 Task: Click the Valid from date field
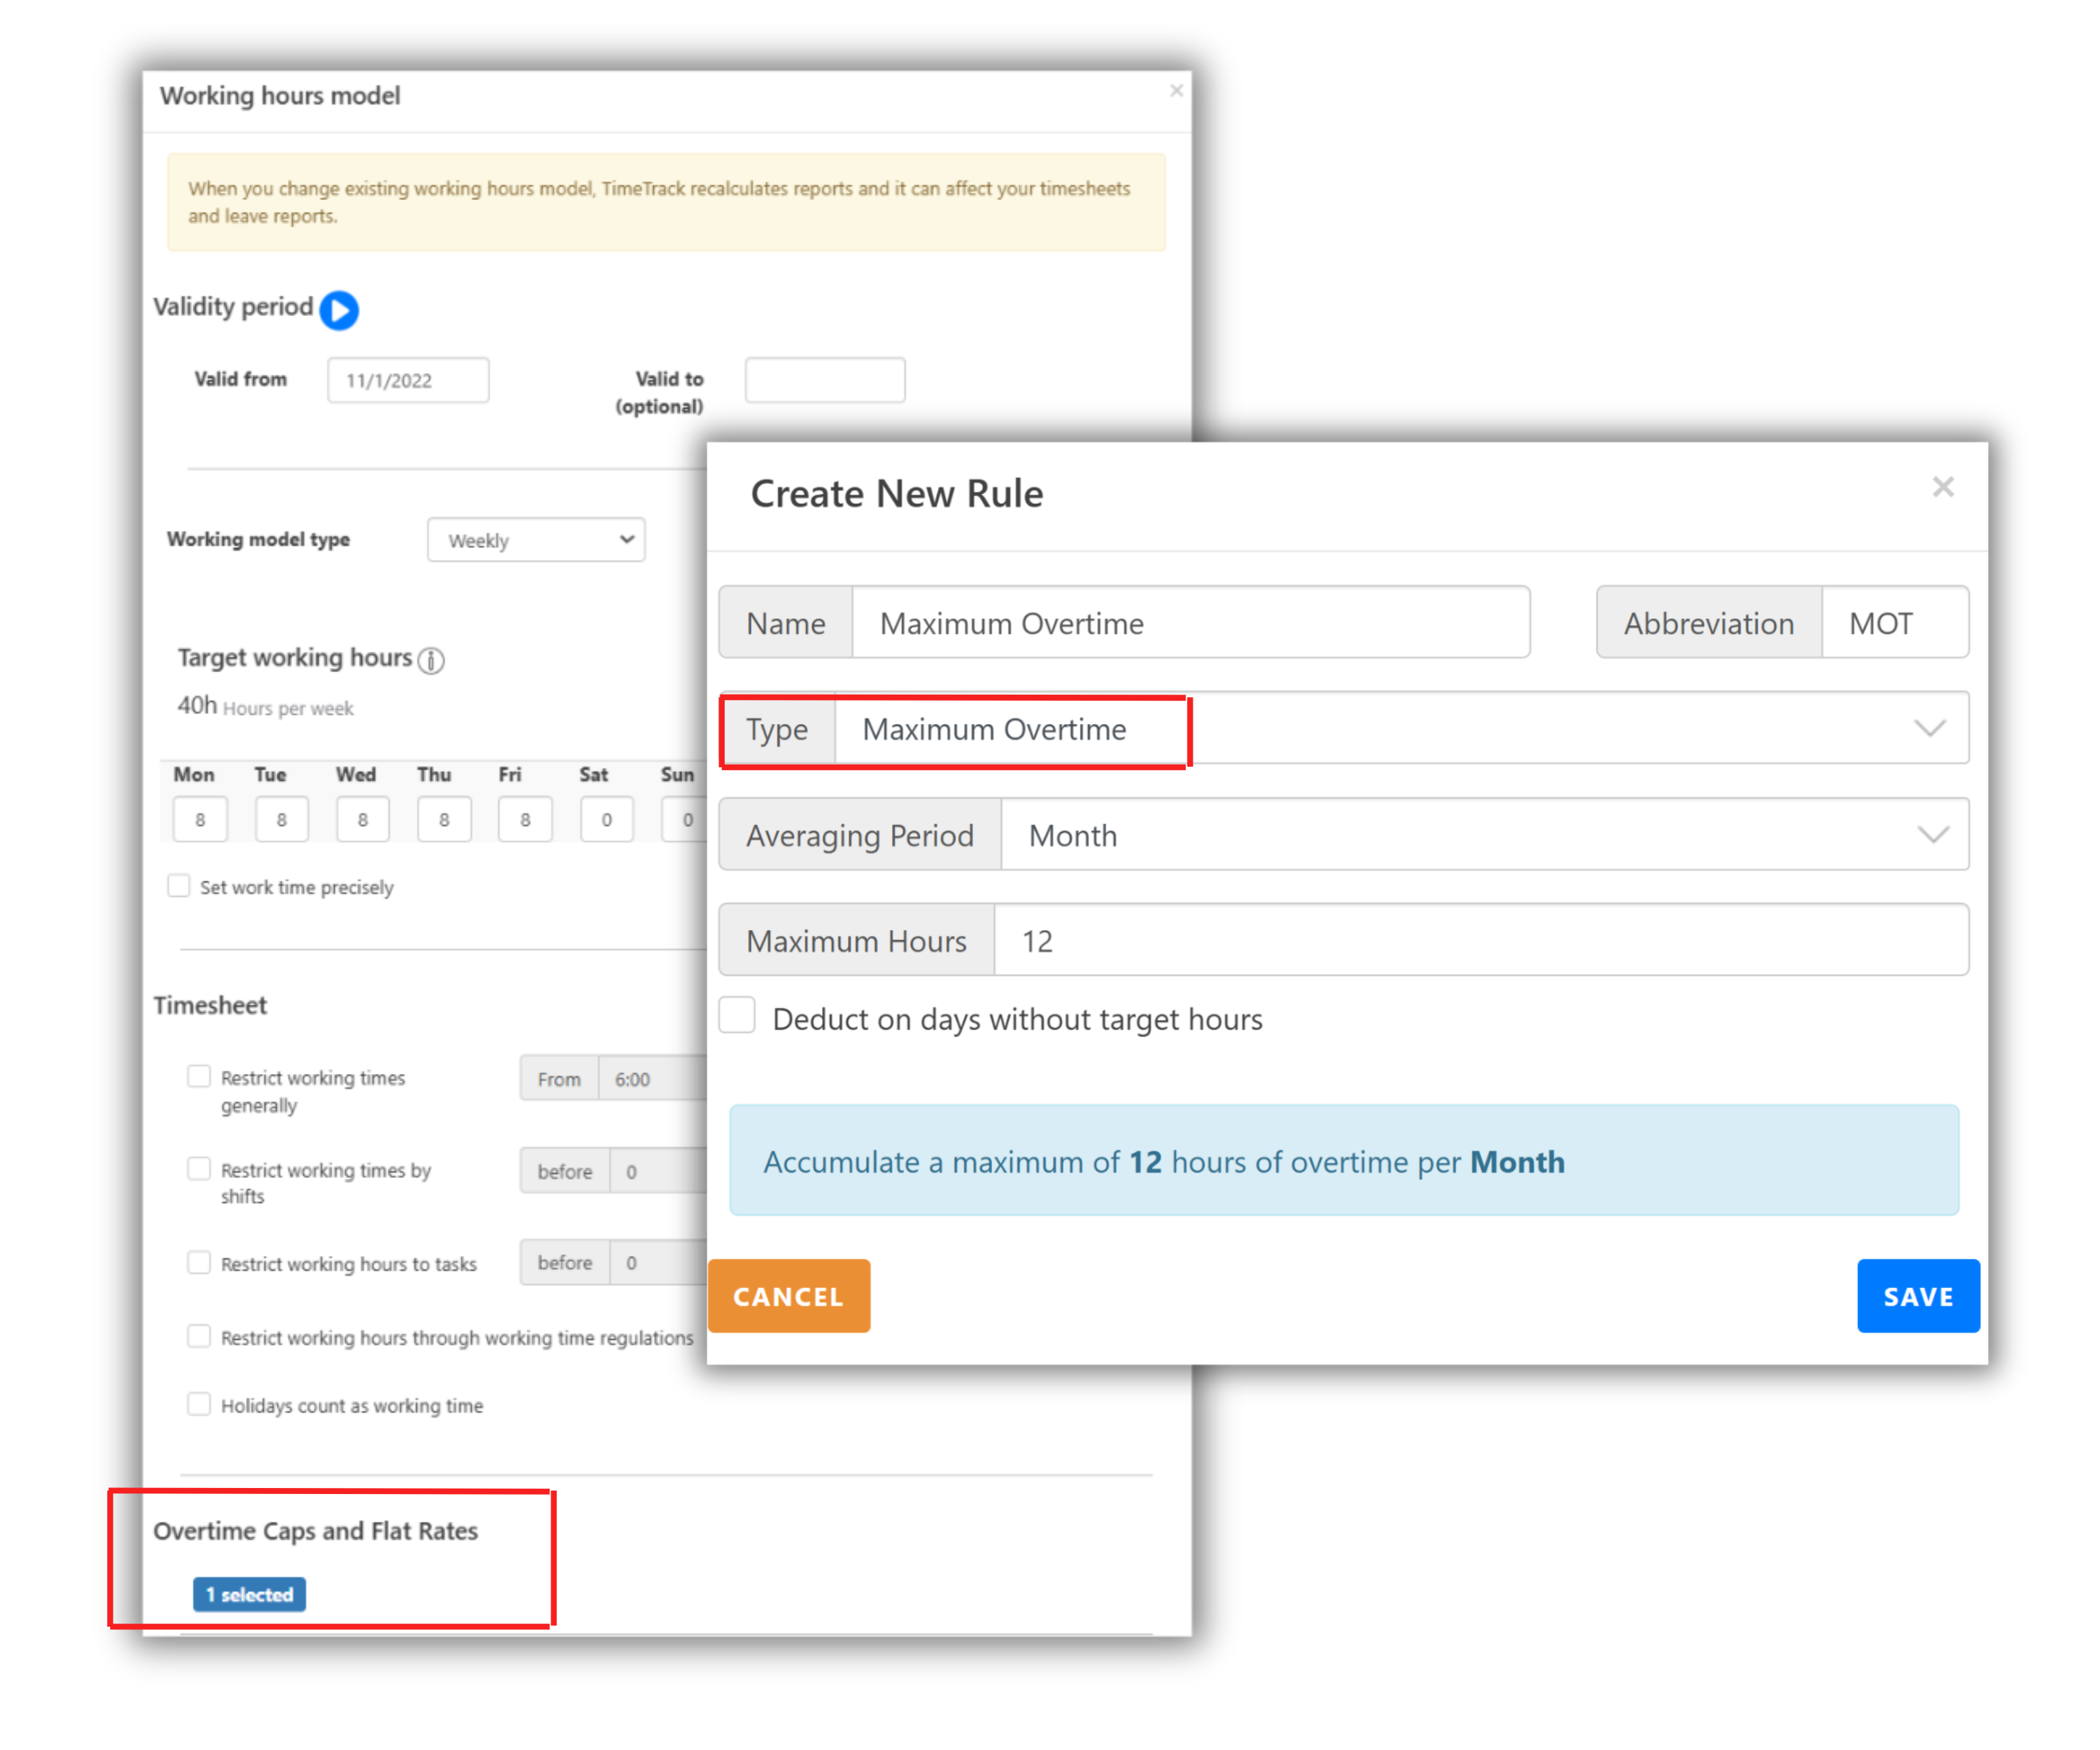[408, 380]
